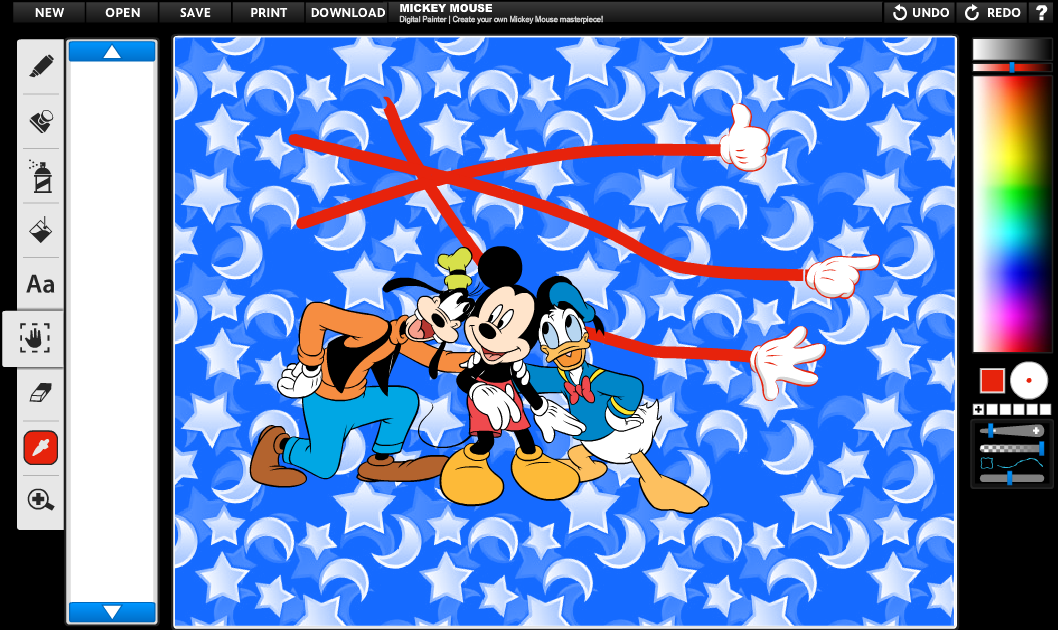Click the down arrow of the side panel
1058x630 pixels.
[112, 612]
